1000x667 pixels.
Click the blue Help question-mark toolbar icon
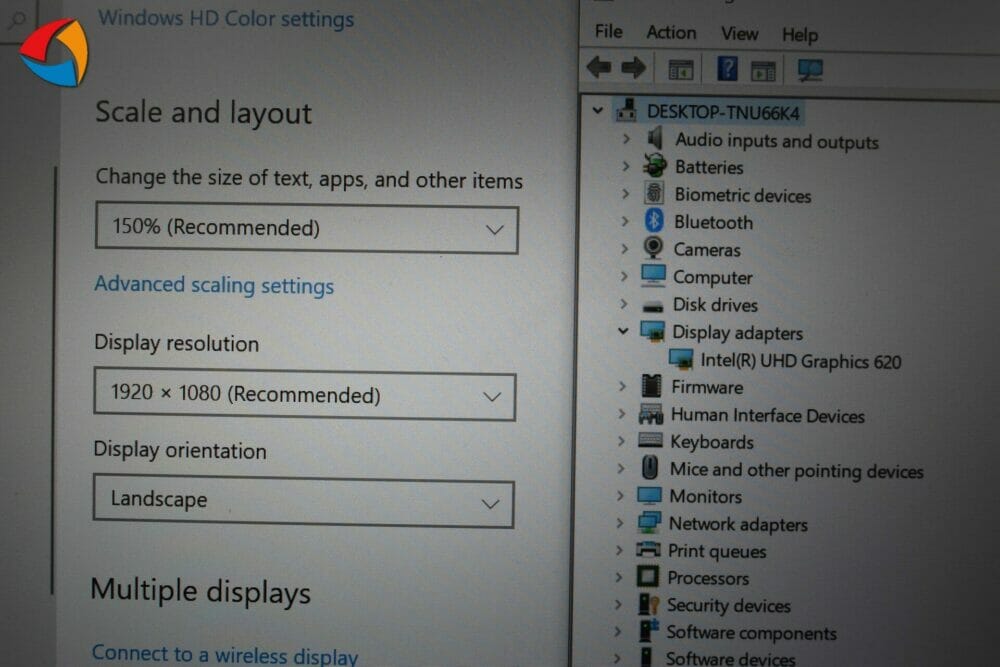727,68
